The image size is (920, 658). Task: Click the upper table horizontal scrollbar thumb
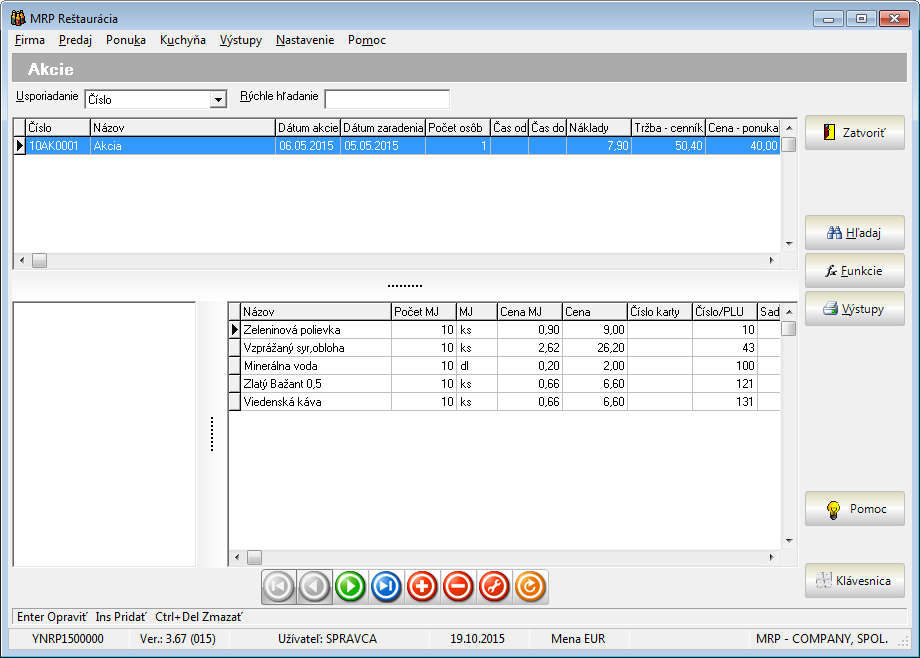pyautogui.click(x=40, y=260)
